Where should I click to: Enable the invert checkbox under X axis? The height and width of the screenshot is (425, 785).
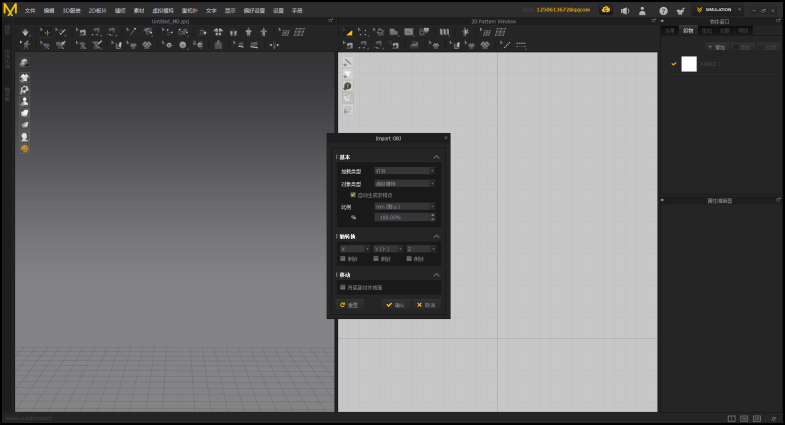click(x=343, y=259)
